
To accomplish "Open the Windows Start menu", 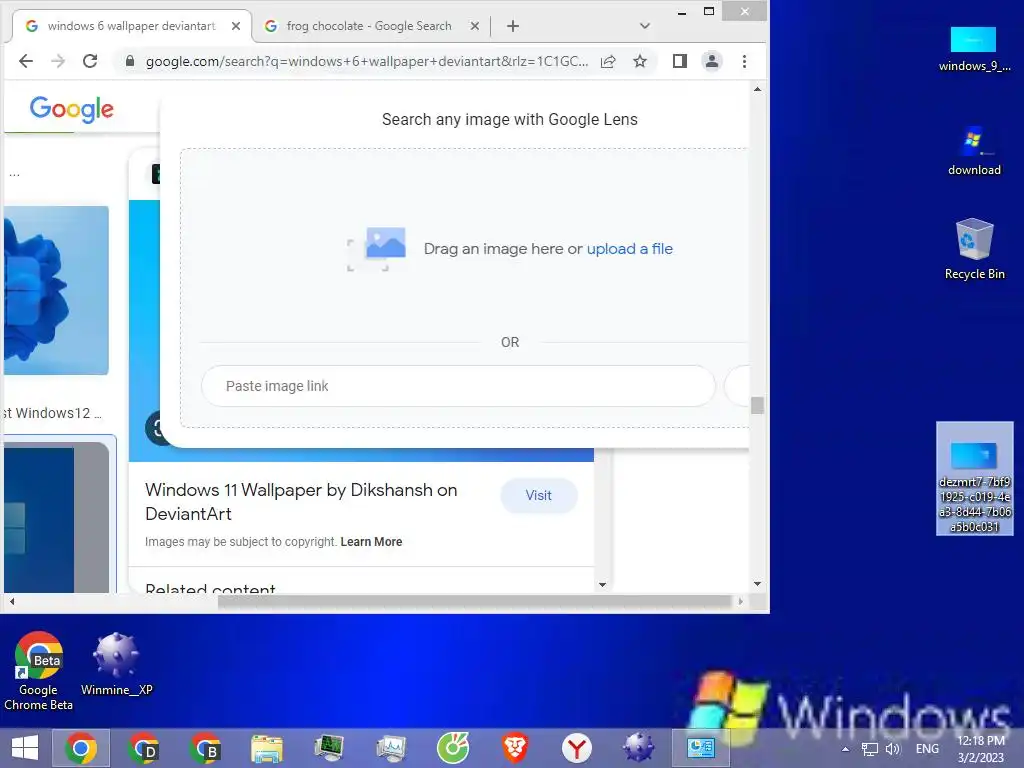I will (25, 748).
